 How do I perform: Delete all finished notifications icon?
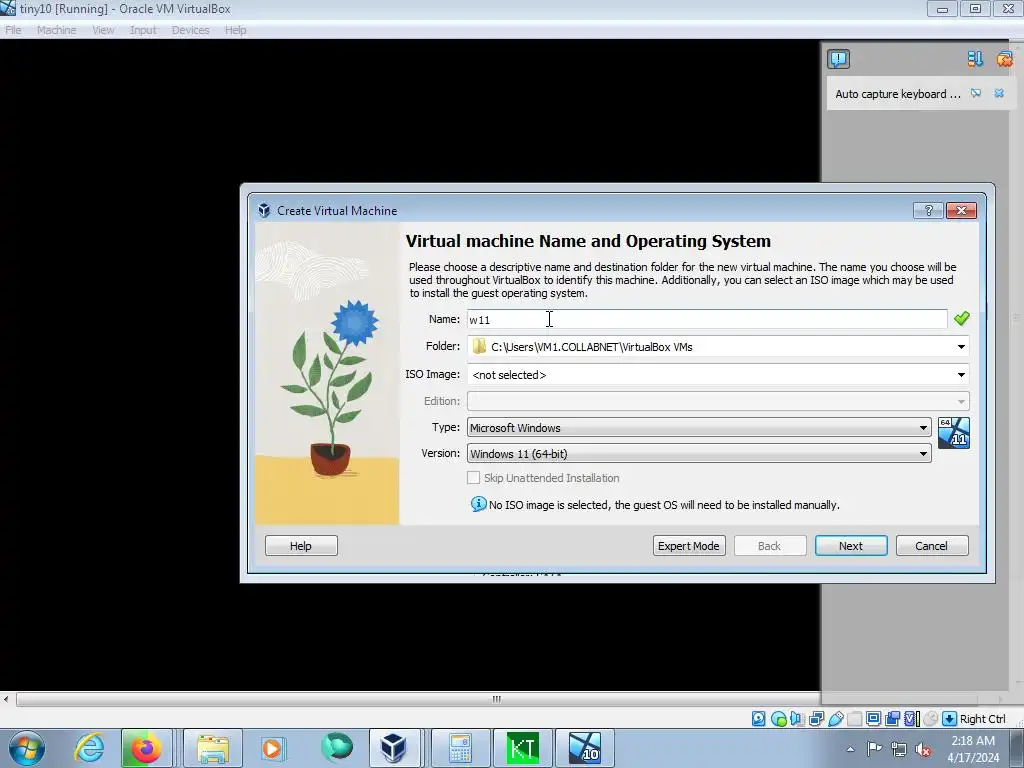tap(1004, 59)
